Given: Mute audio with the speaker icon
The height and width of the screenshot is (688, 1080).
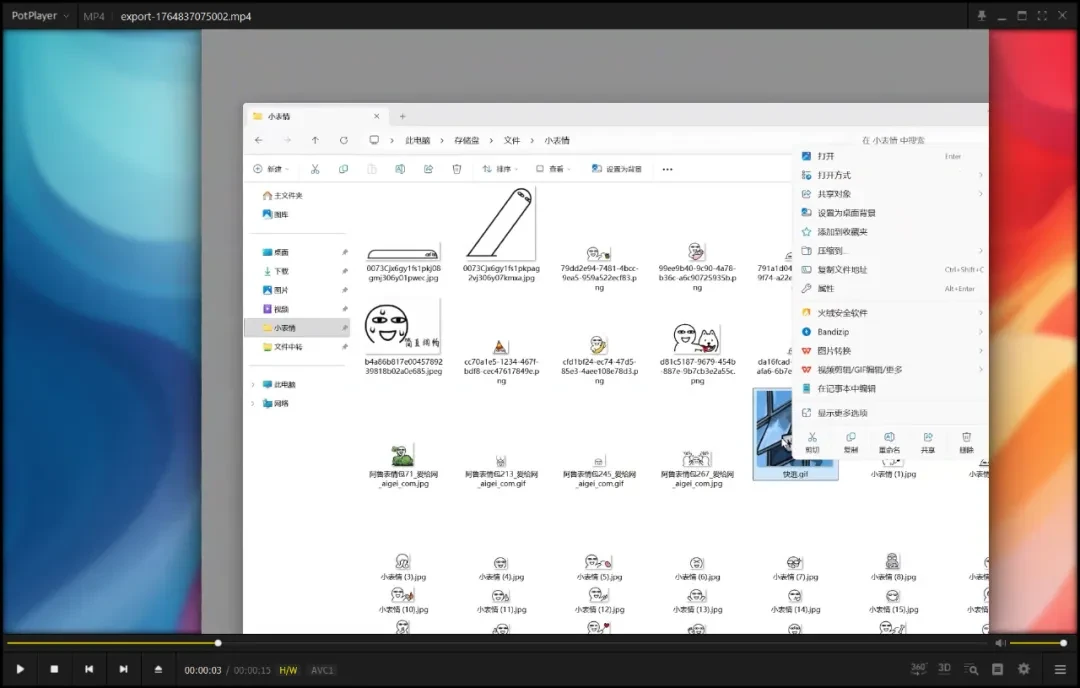Looking at the screenshot, I should click(1000, 643).
